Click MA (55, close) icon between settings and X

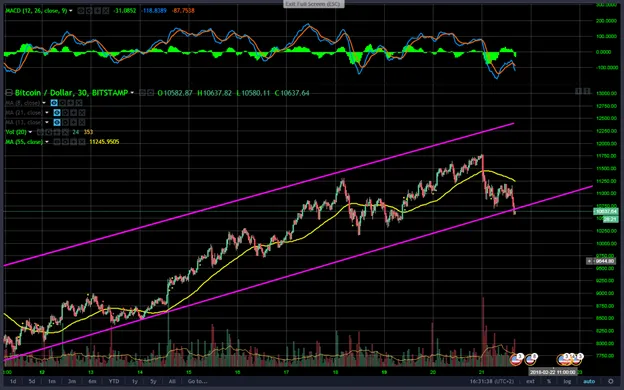pyautogui.click(x=73, y=142)
